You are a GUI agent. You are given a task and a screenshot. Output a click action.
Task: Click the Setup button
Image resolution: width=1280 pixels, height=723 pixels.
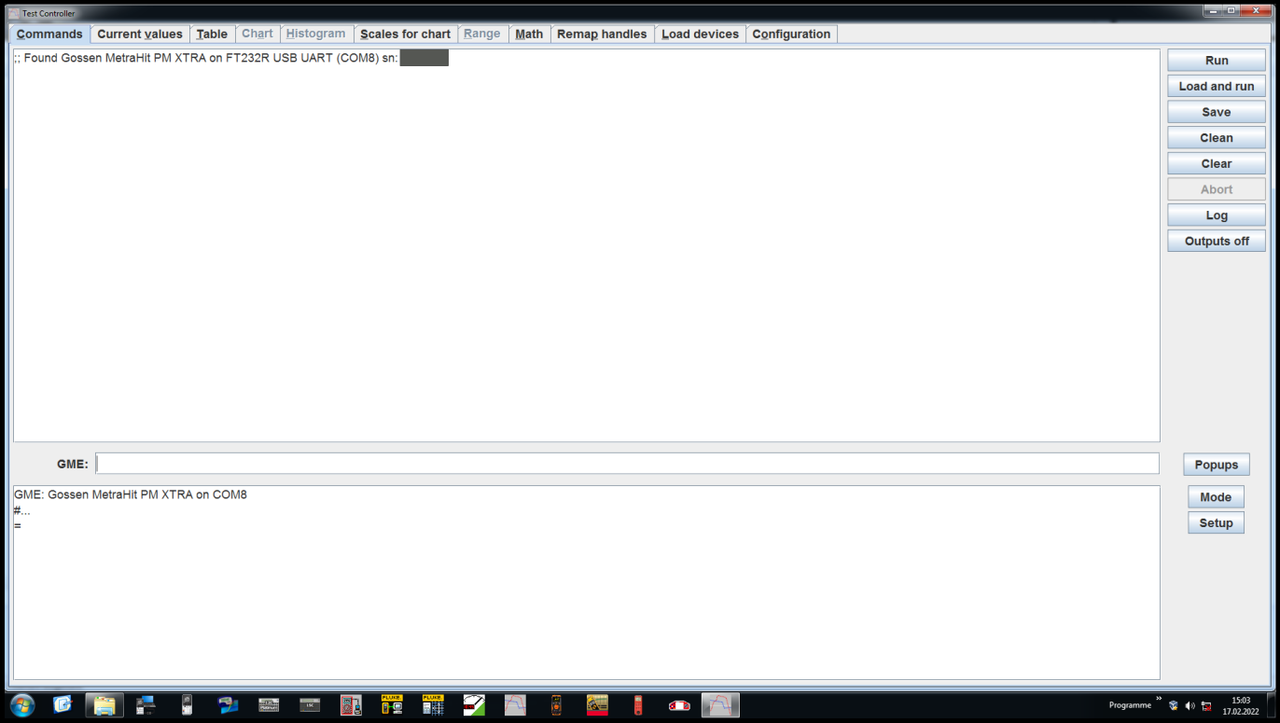point(1216,523)
